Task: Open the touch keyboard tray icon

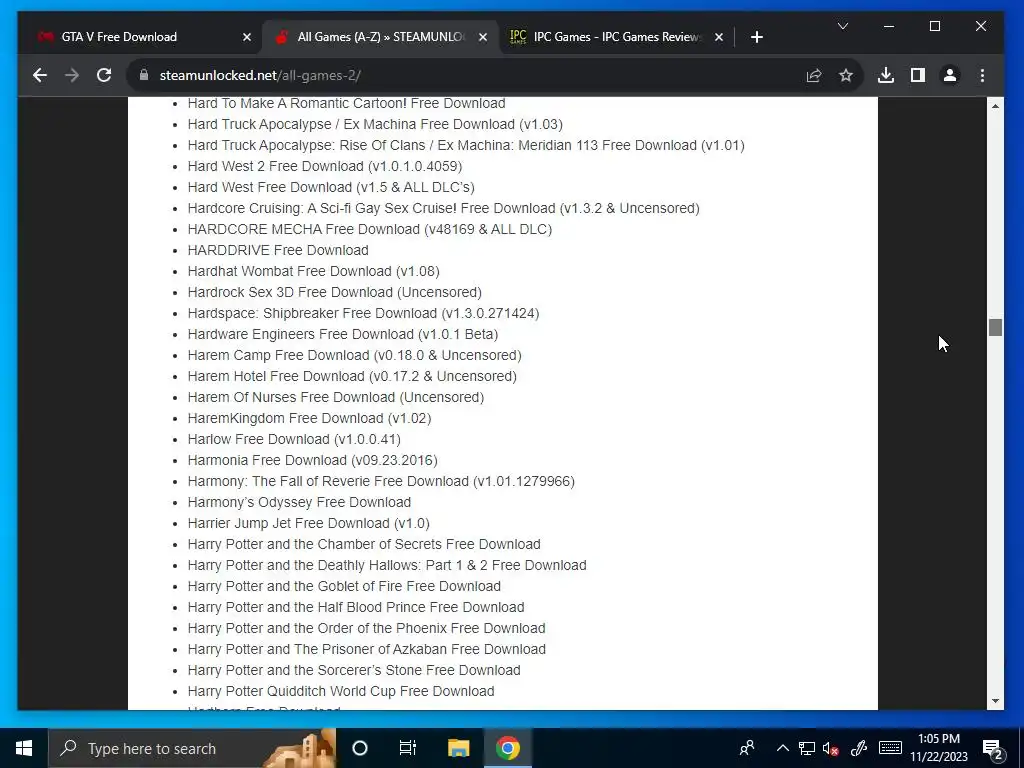Action: pyautogui.click(x=890, y=748)
